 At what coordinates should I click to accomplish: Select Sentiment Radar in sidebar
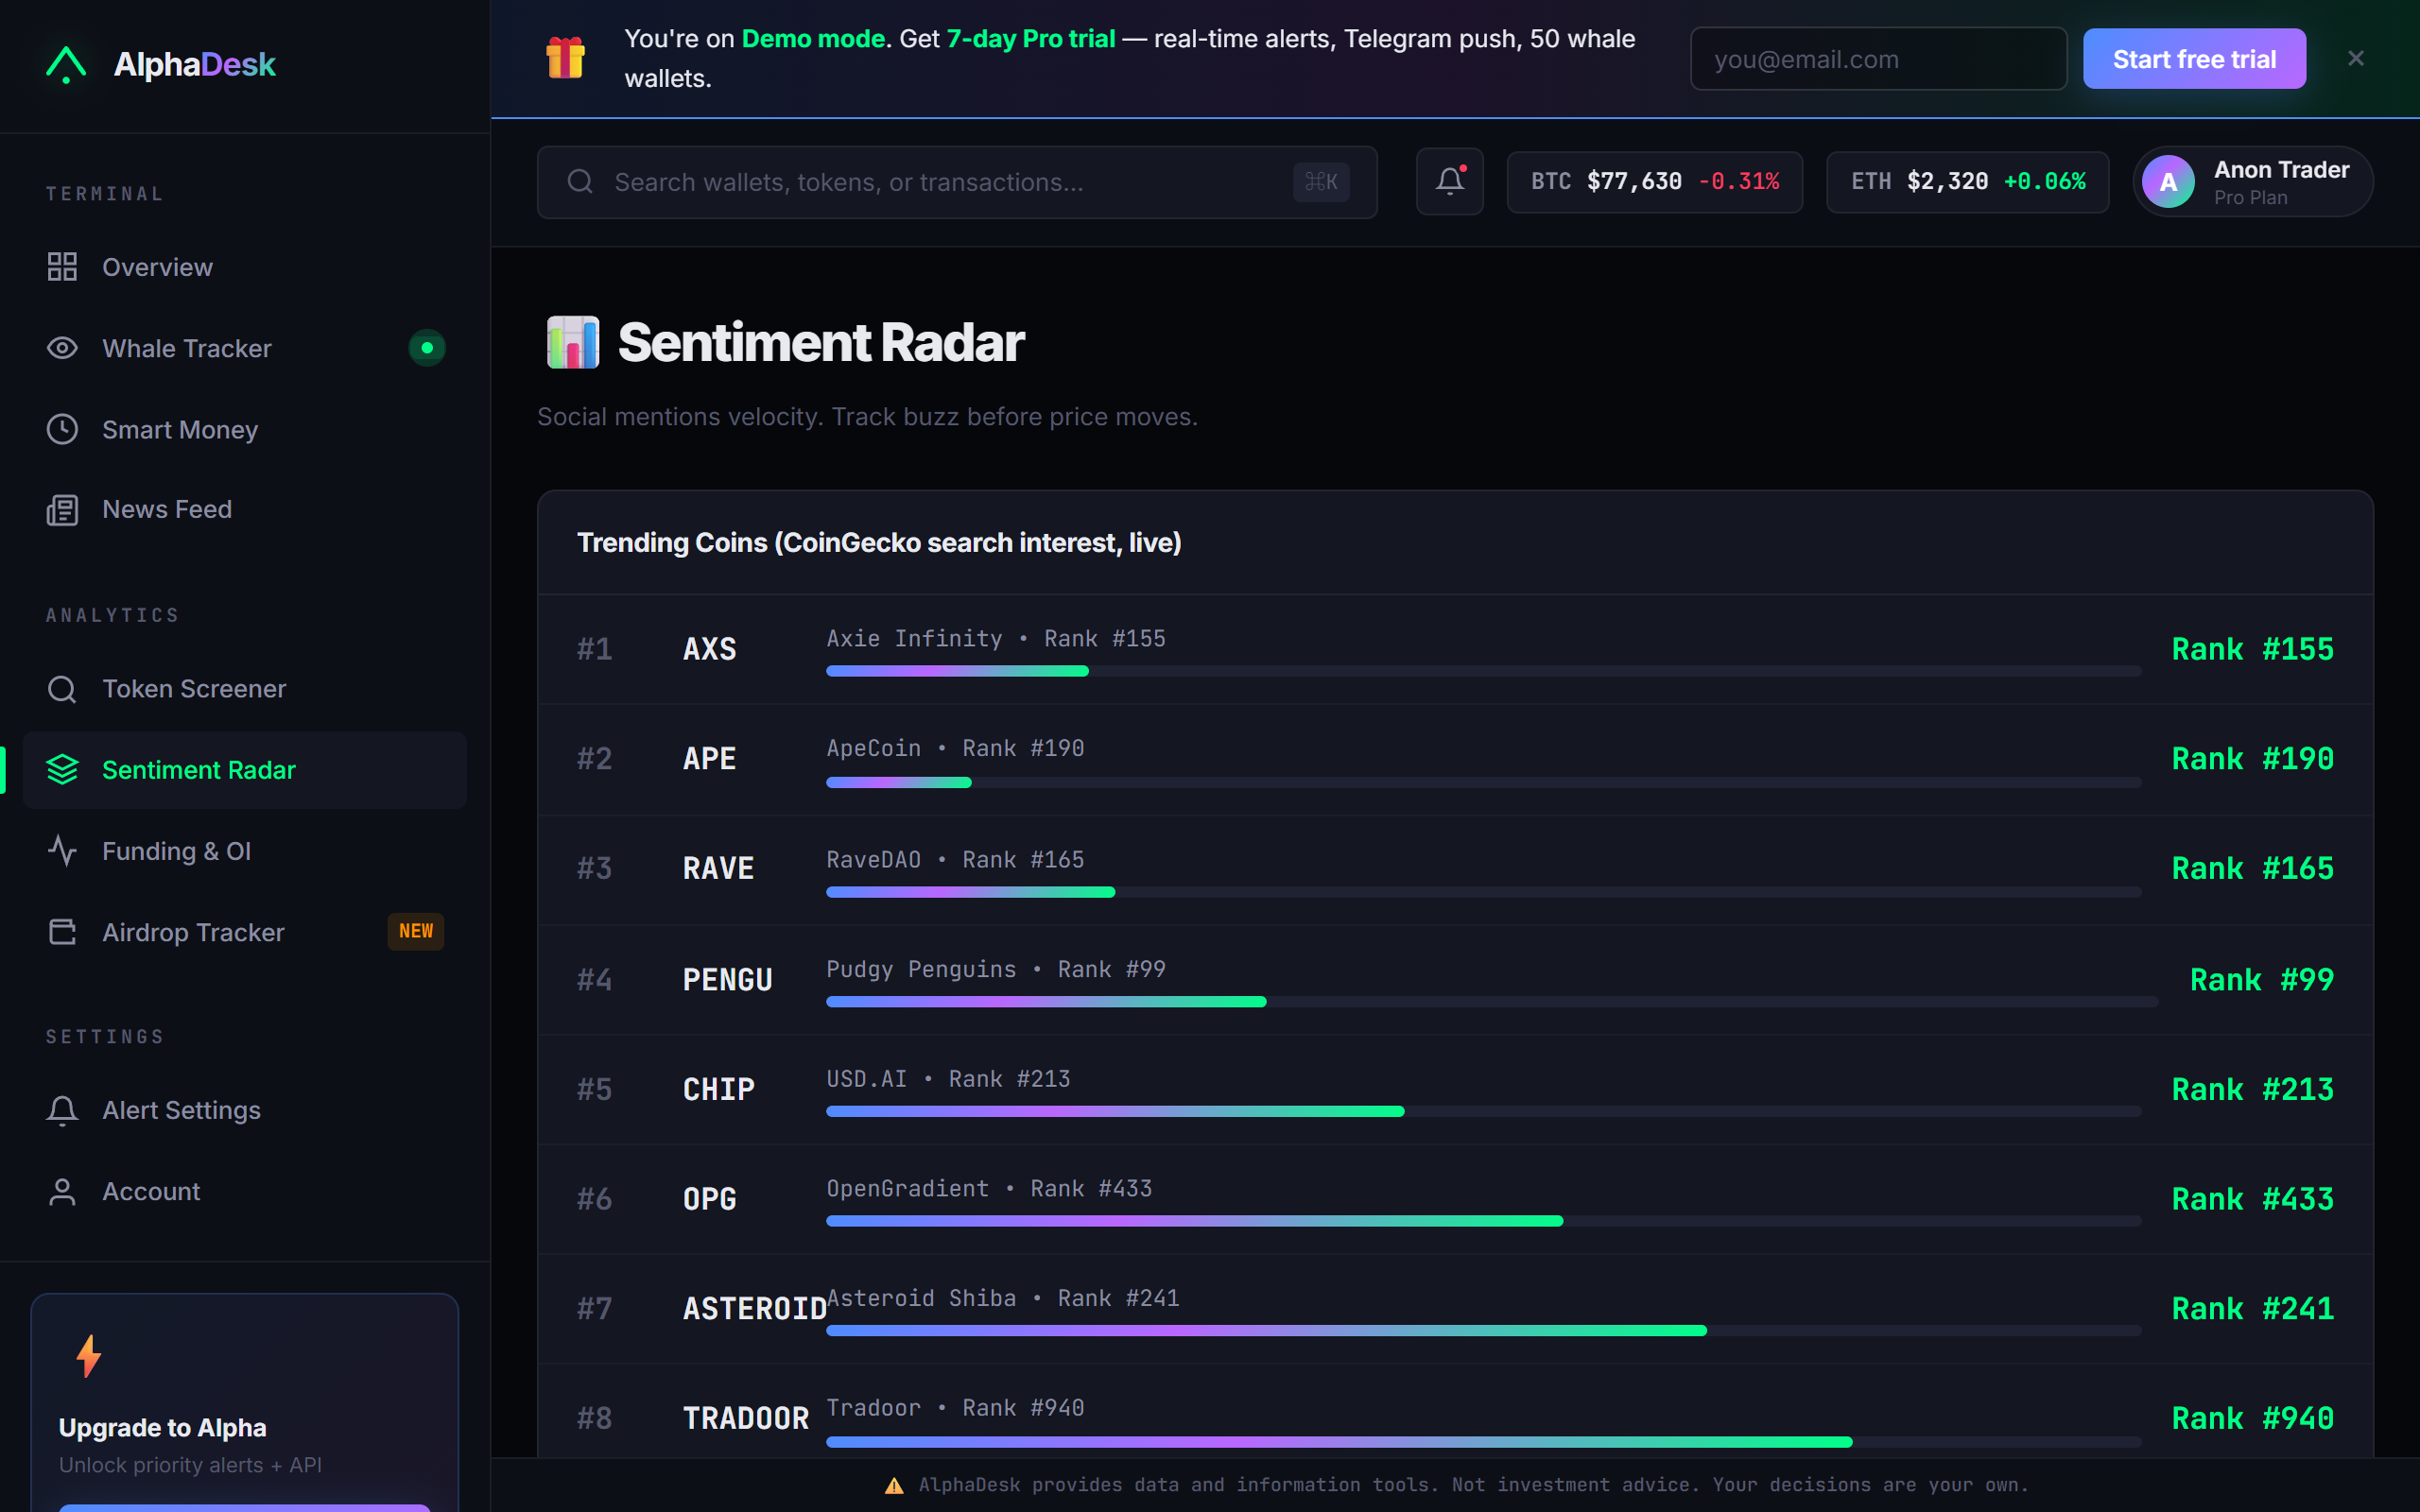[245, 770]
